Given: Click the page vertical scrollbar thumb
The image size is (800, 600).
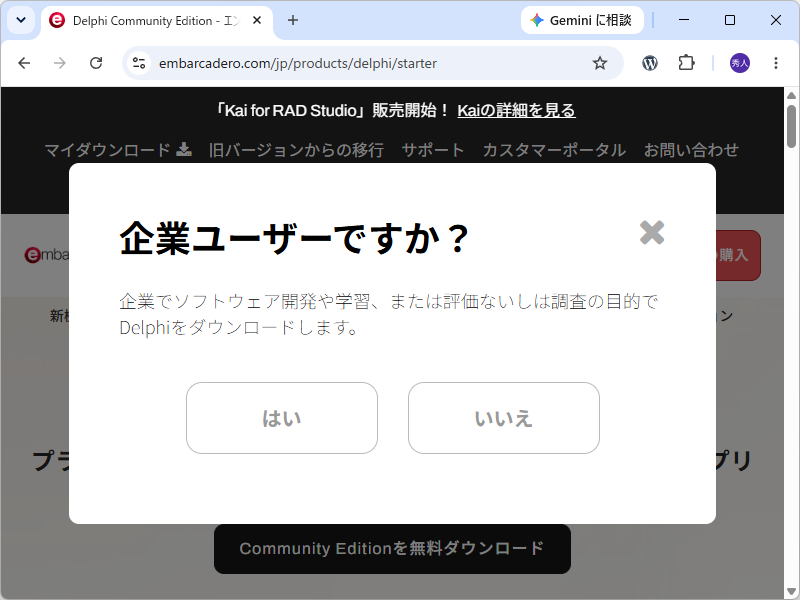Looking at the screenshot, I should pos(791,126).
